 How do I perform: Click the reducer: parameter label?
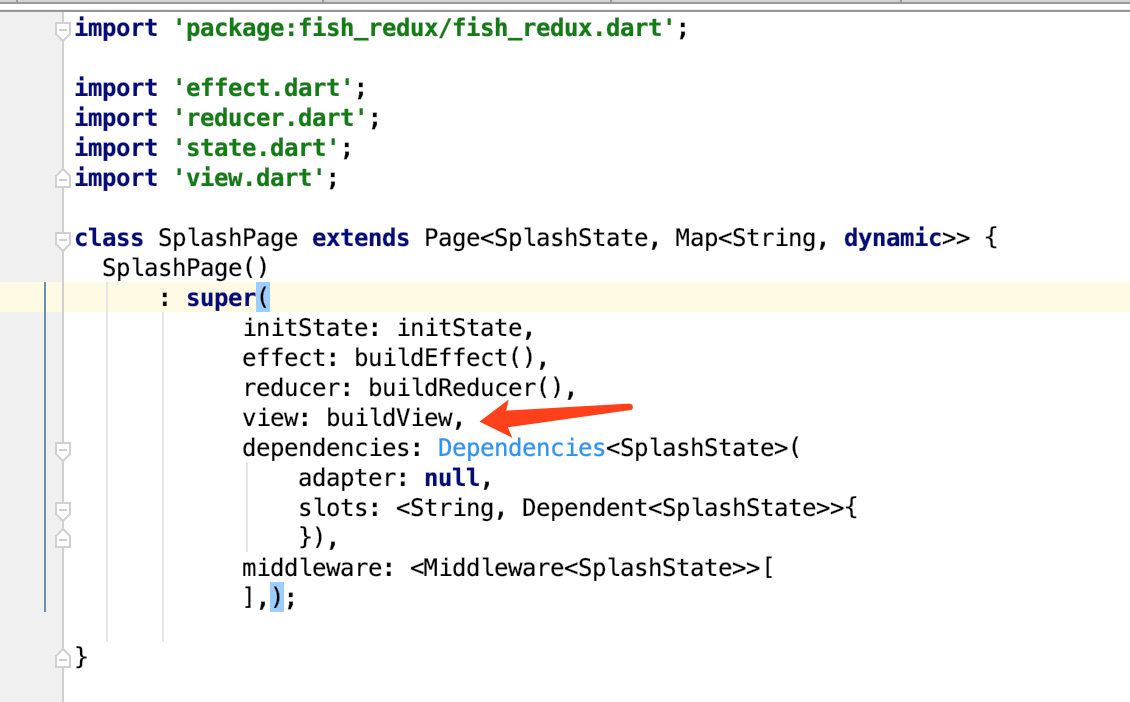click(297, 388)
